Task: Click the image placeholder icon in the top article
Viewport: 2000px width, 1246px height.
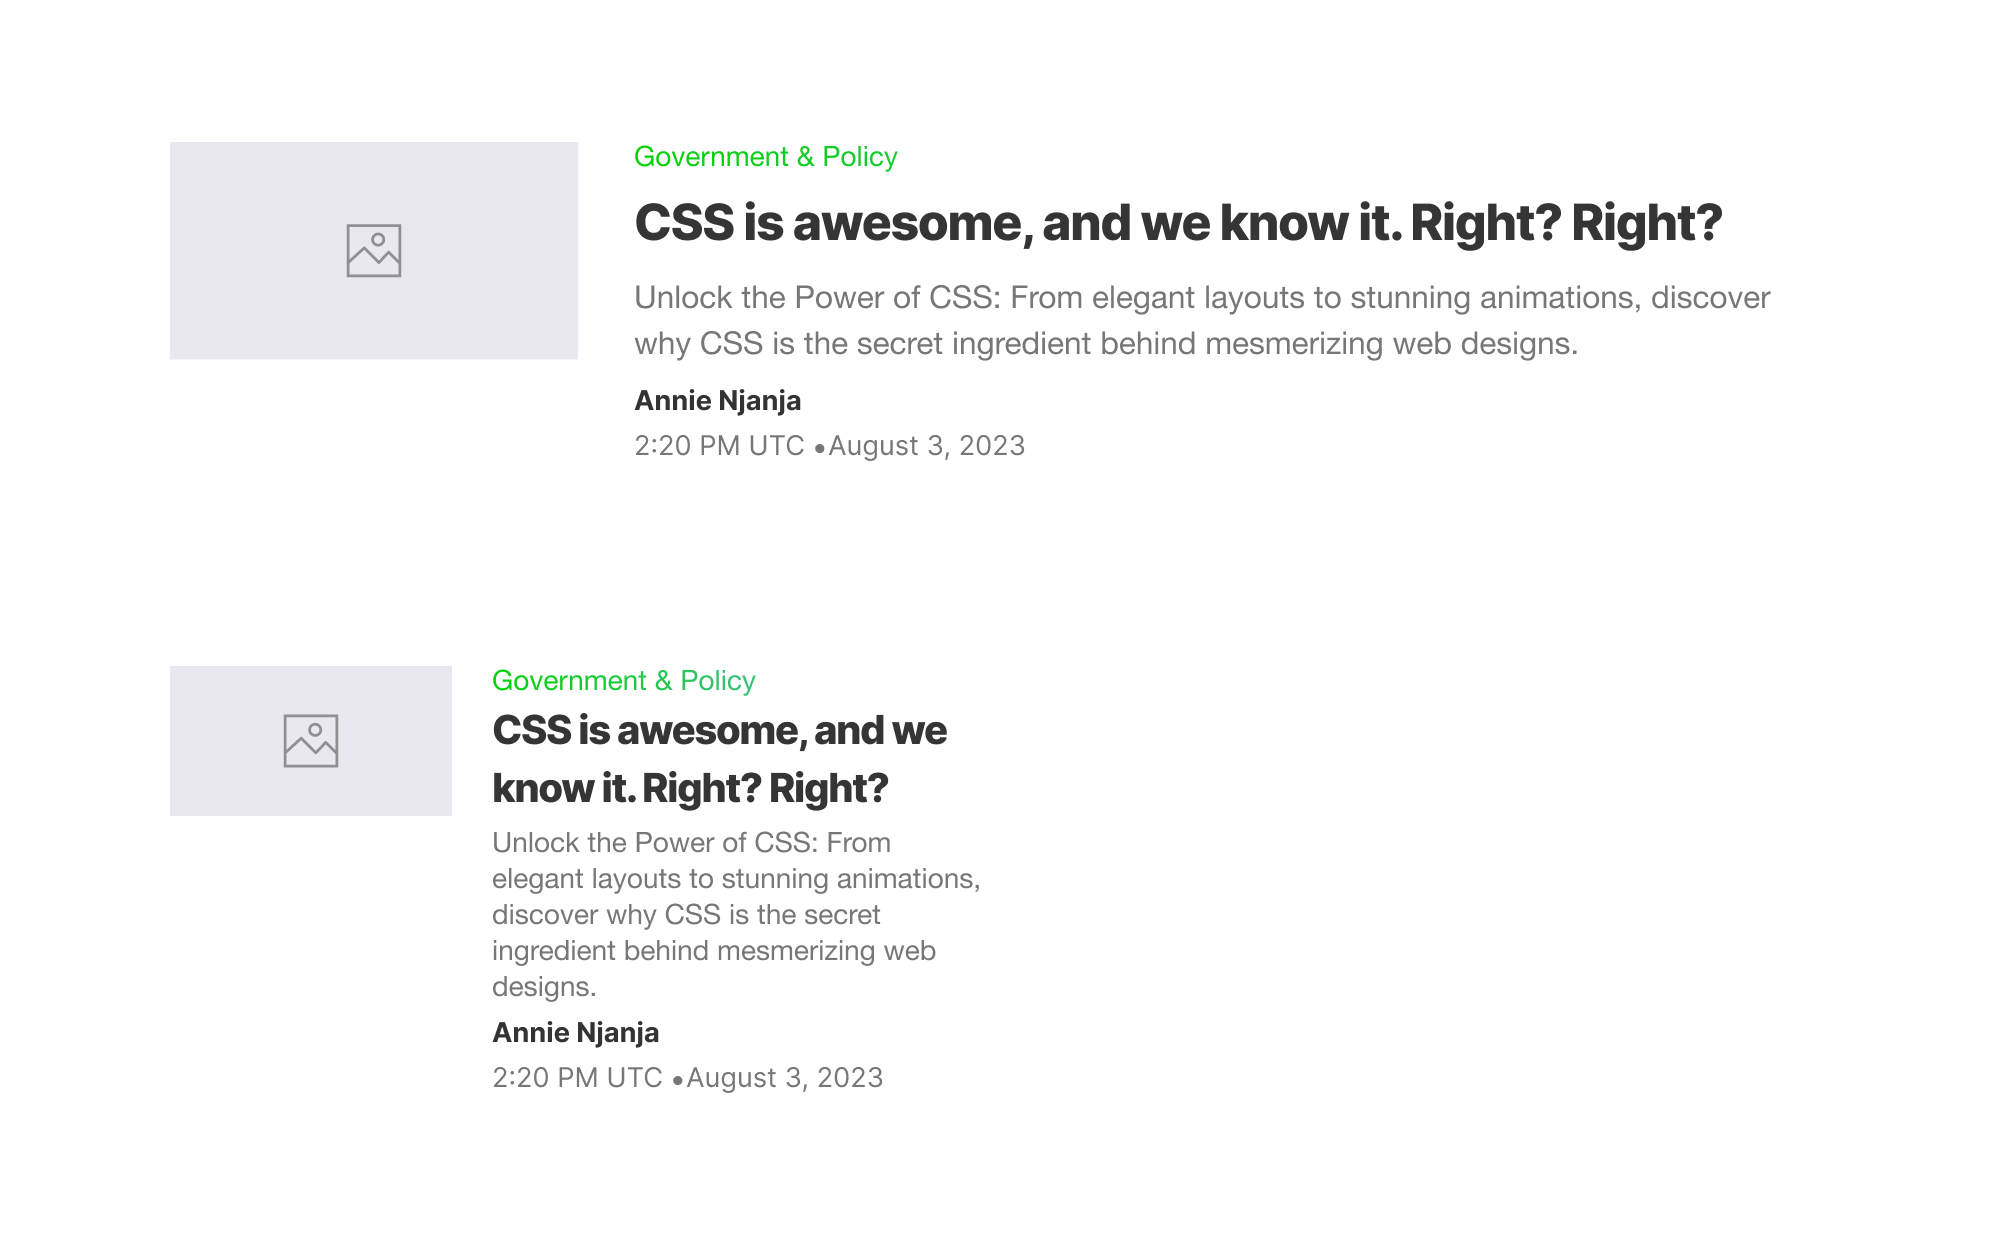Action: click(374, 250)
